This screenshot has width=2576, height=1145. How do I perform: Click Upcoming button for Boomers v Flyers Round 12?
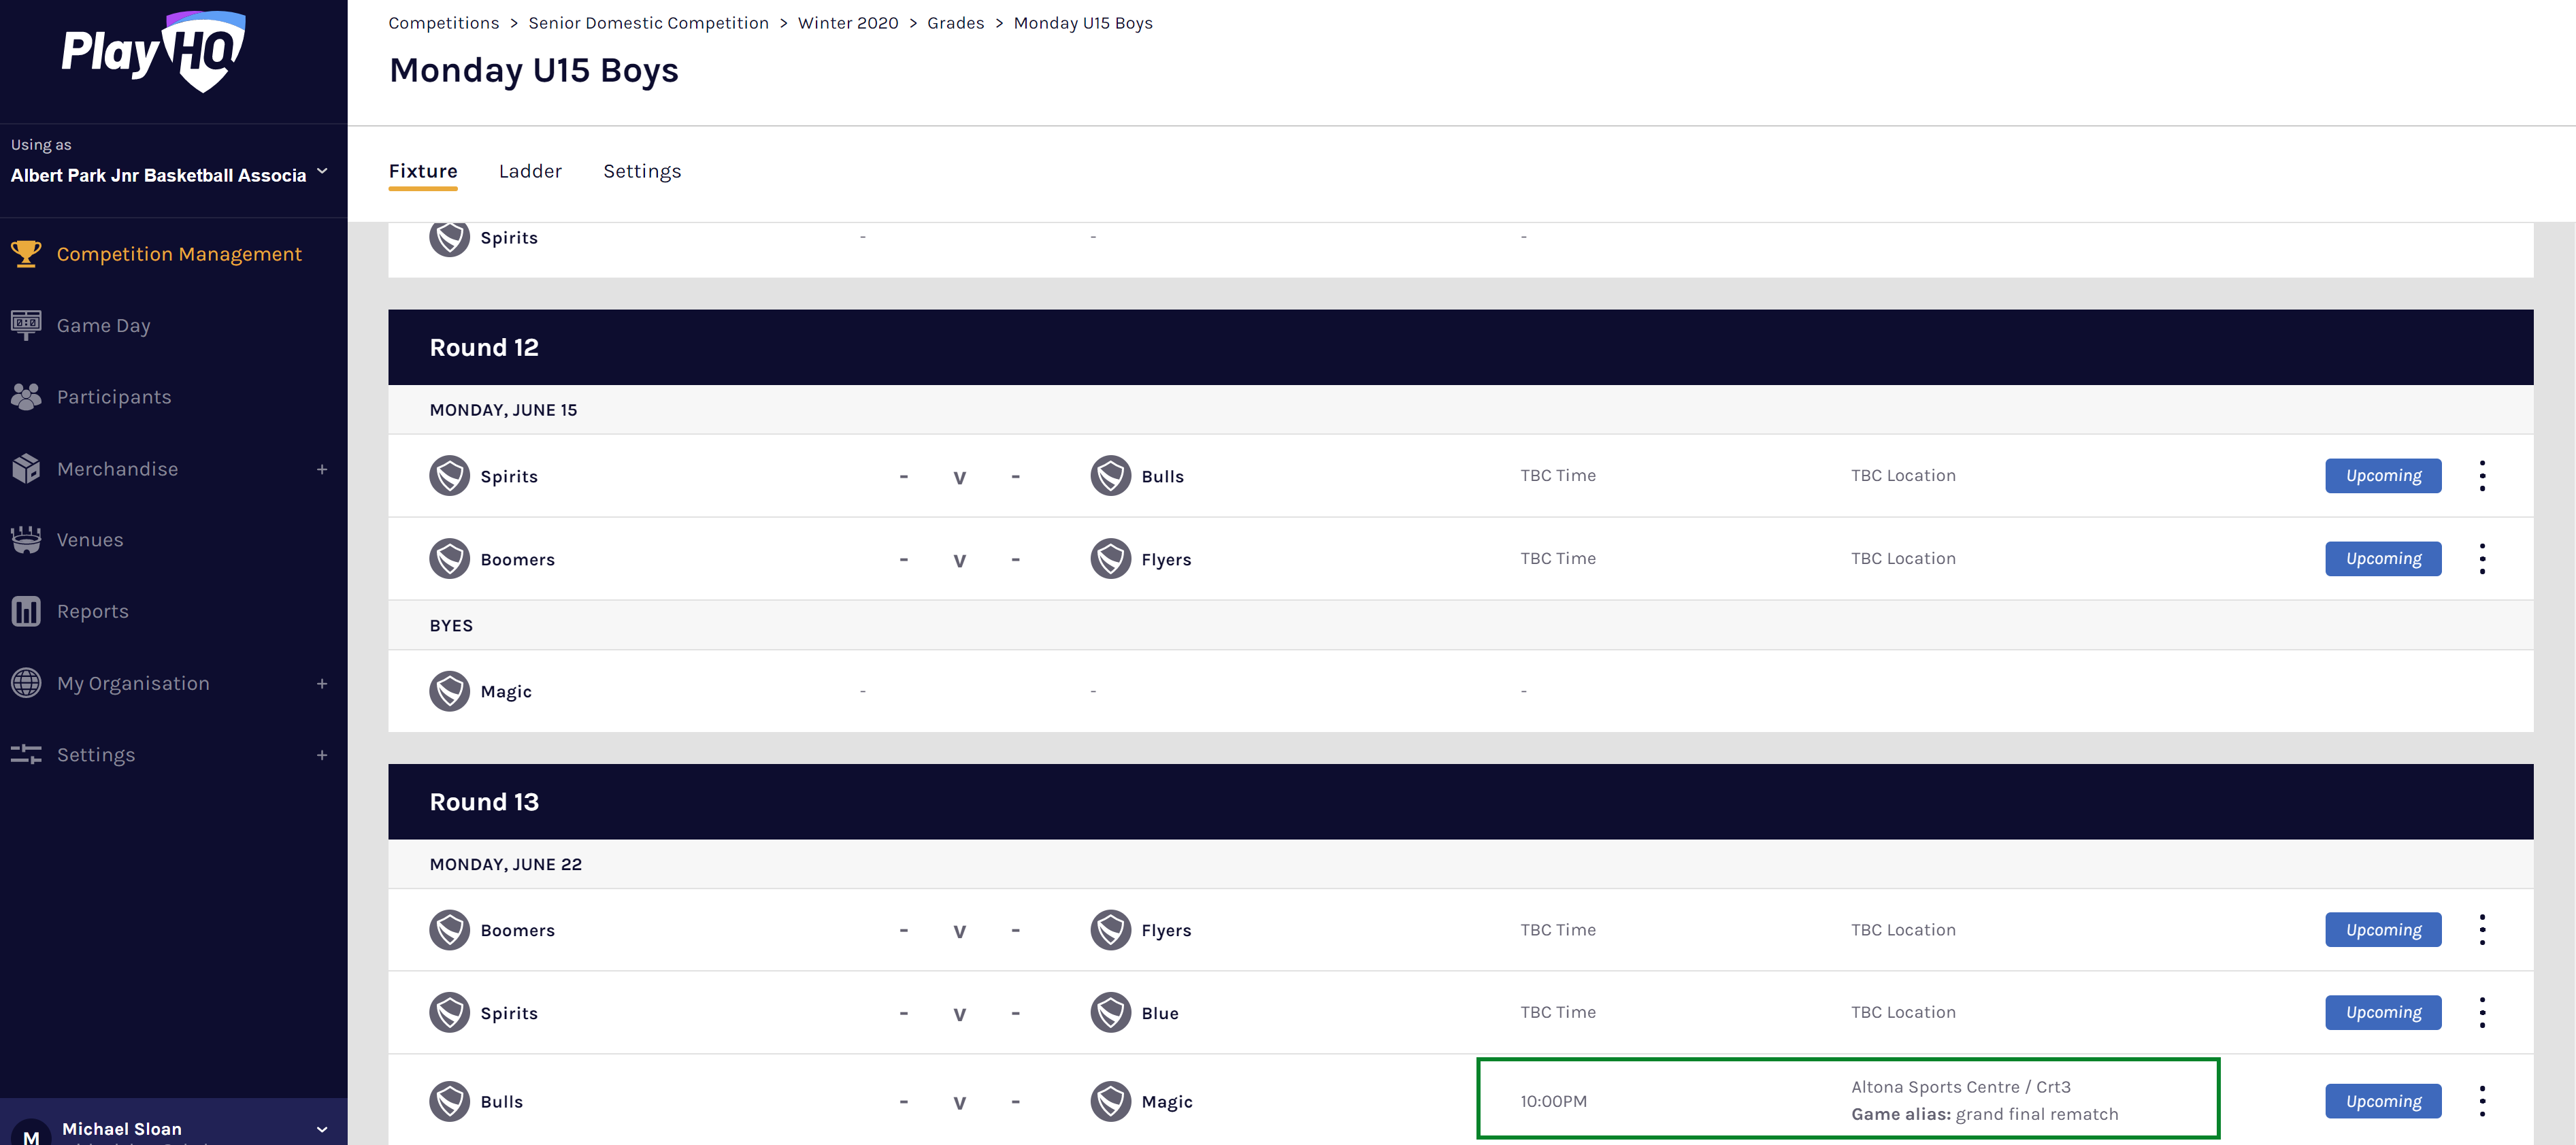point(2382,559)
